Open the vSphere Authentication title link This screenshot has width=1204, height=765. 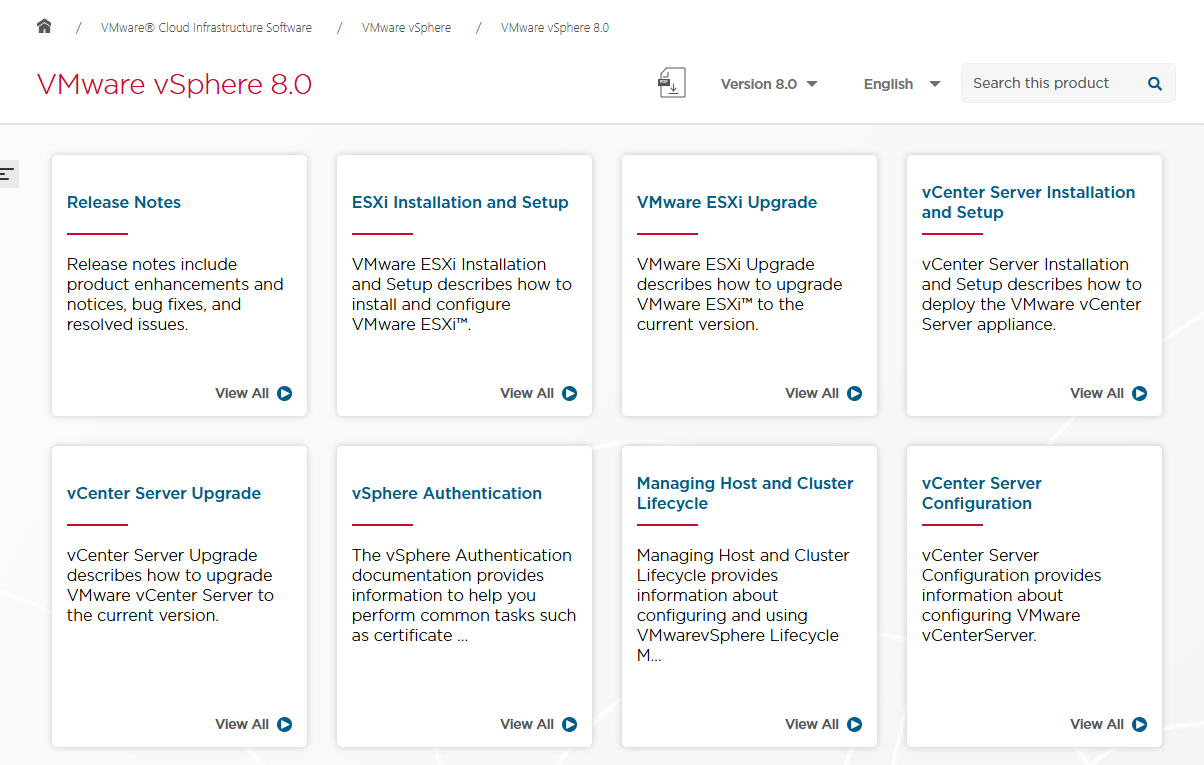click(x=447, y=493)
